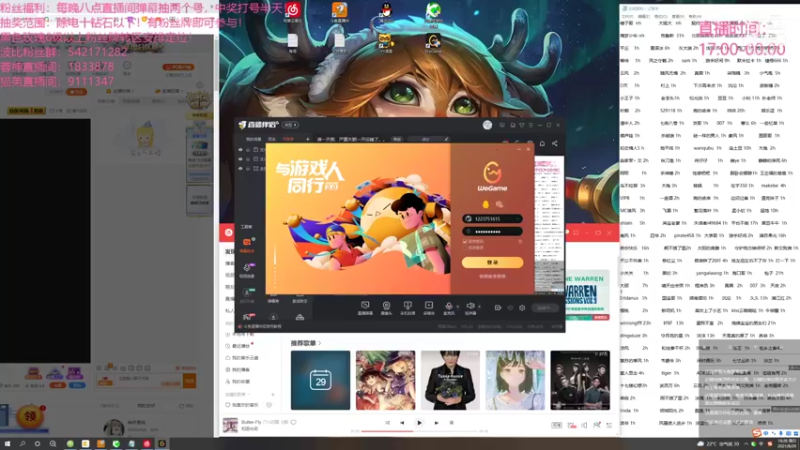Open second microphone tool in streaming sidebar
Viewport: 800px width, 450px height.
click(247, 269)
